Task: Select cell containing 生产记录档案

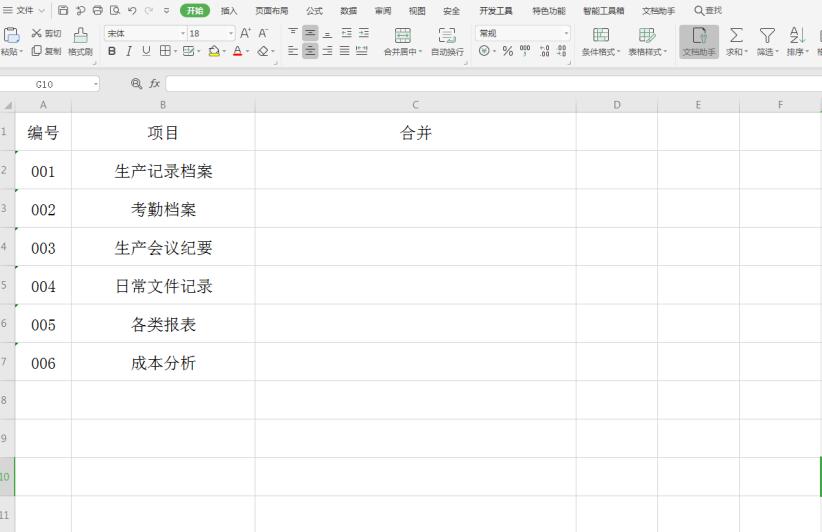Action: [163, 170]
